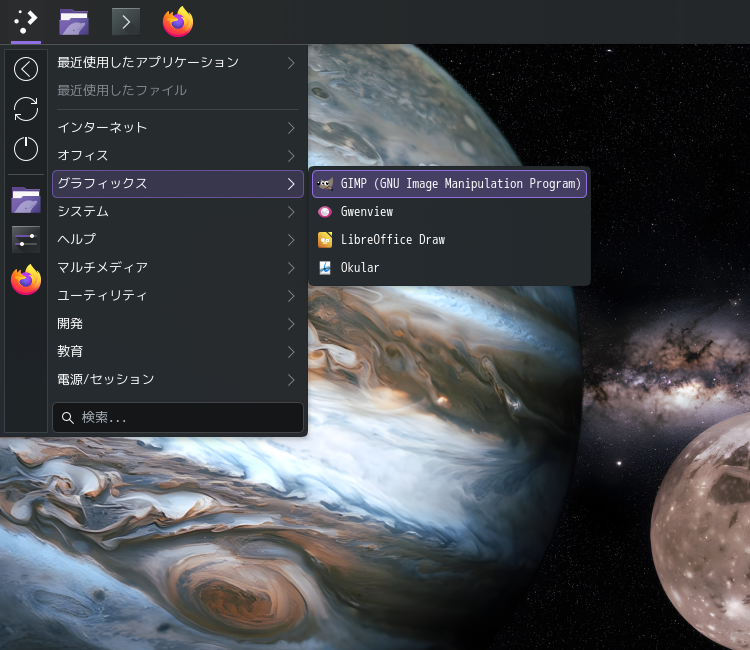750x650 pixels.
Task: Open the インターネット category
Action: click(x=178, y=128)
